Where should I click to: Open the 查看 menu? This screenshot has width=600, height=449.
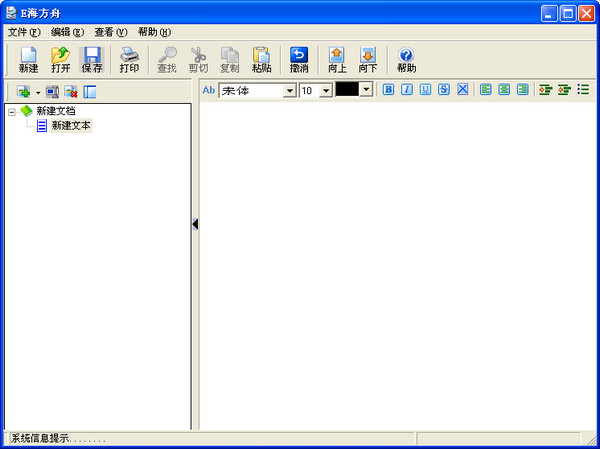point(110,32)
